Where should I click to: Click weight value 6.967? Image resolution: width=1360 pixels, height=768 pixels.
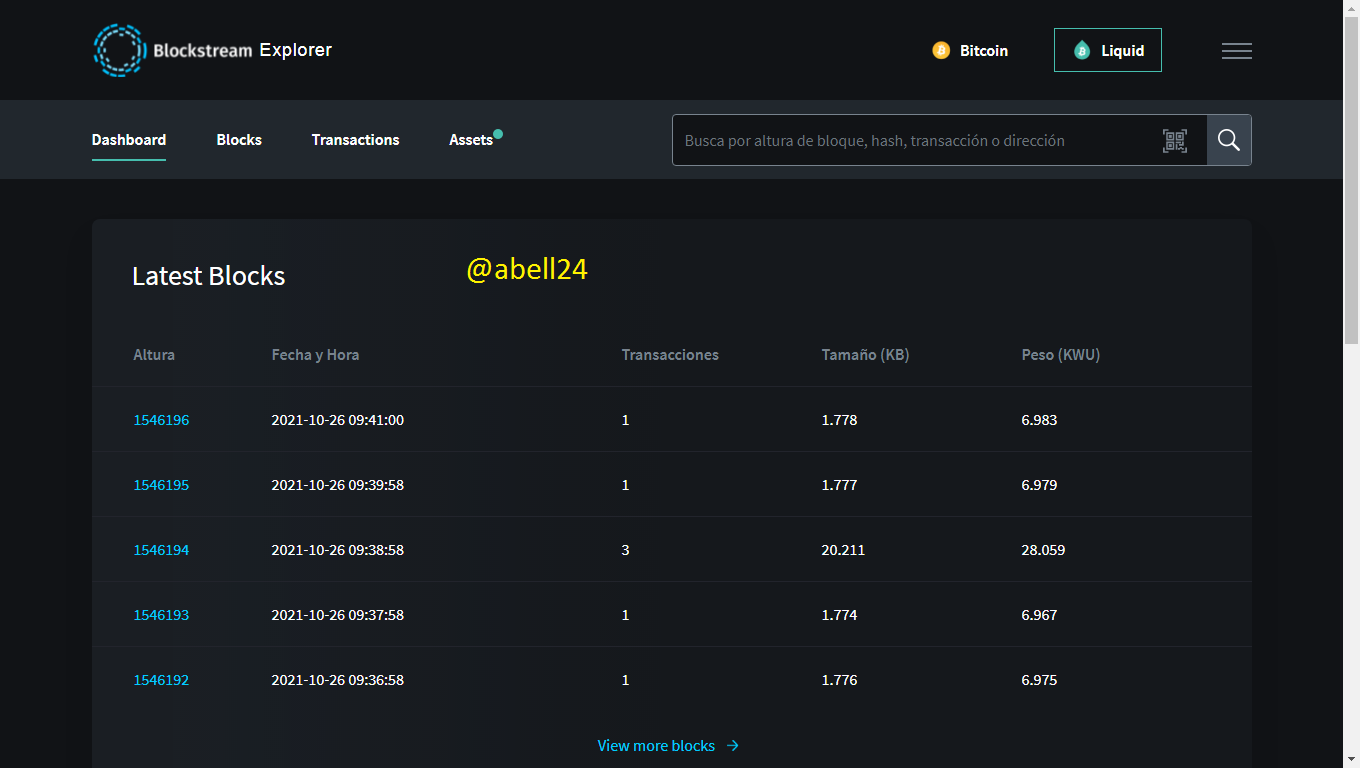pyautogui.click(x=1039, y=615)
